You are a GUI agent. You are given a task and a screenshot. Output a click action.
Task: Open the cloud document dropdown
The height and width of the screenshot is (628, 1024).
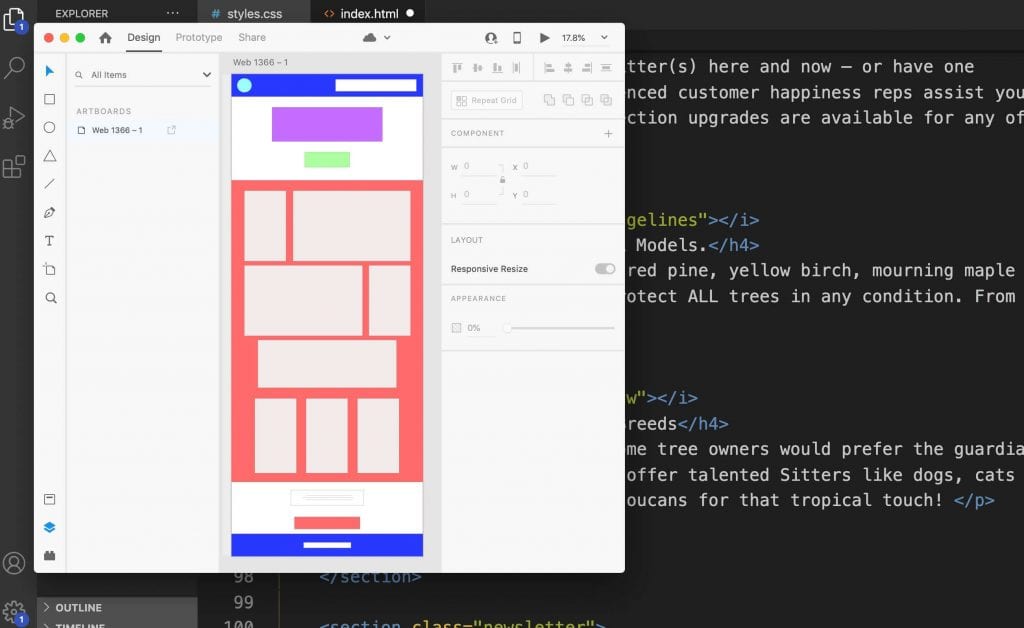(x=387, y=38)
